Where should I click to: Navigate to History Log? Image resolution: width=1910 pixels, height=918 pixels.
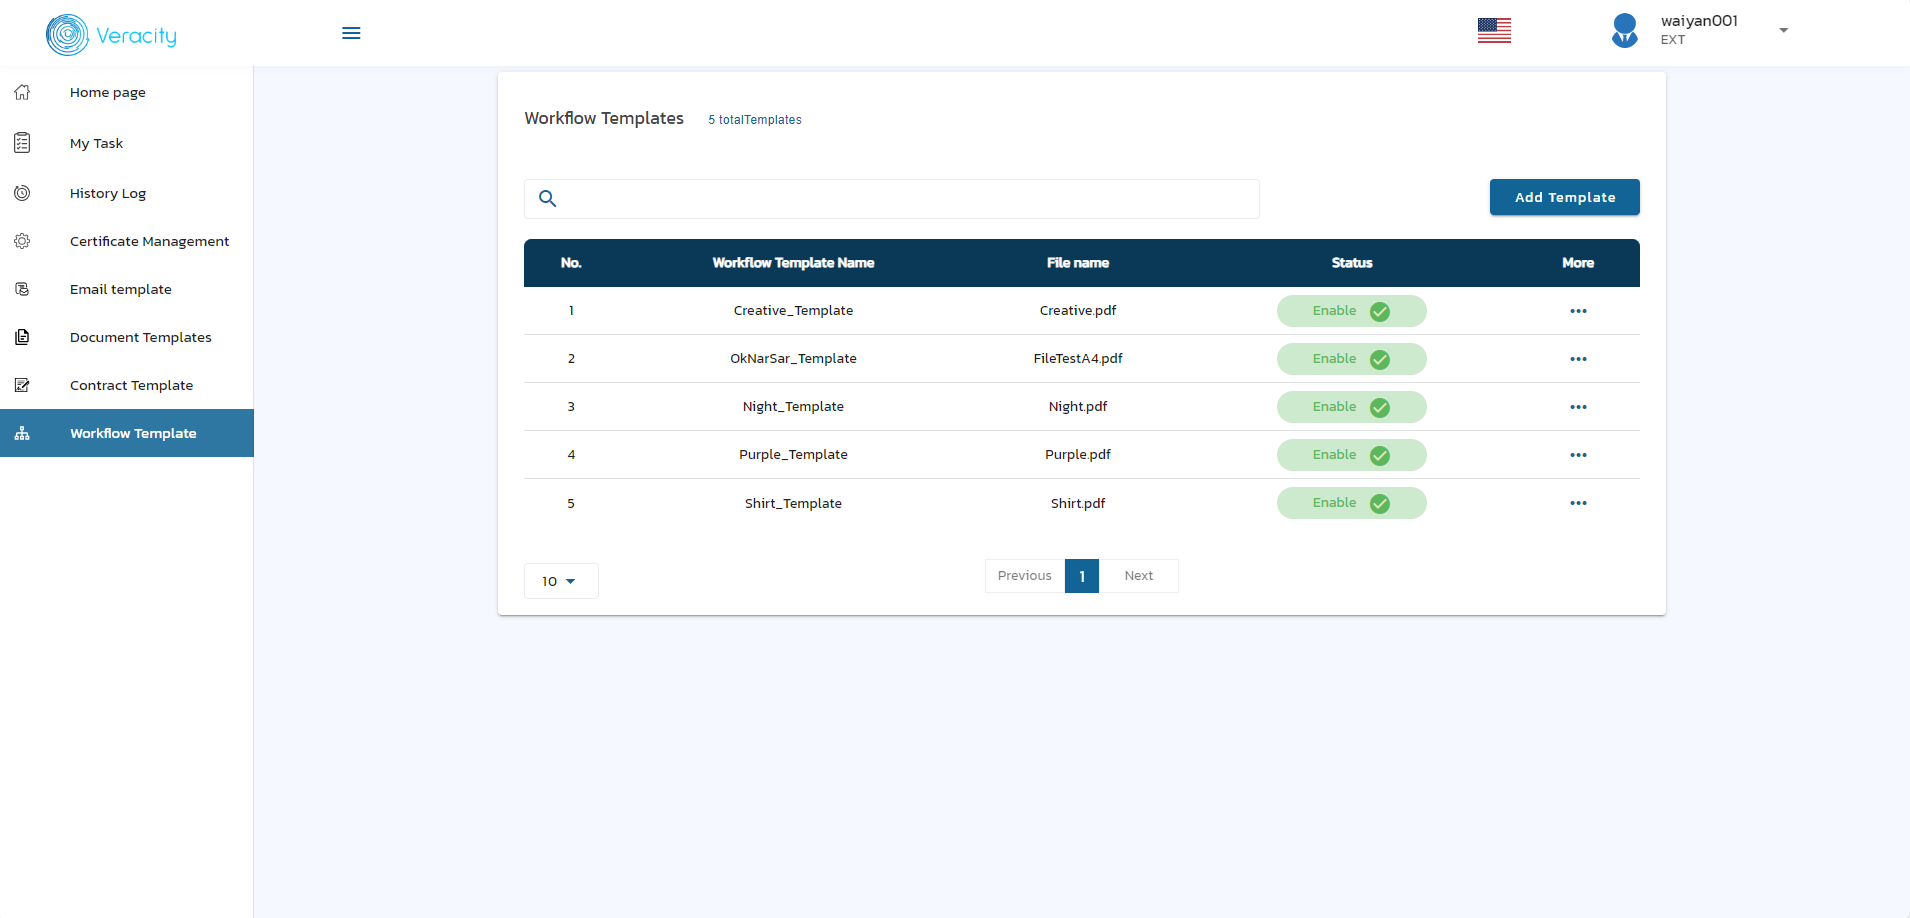[108, 193]
